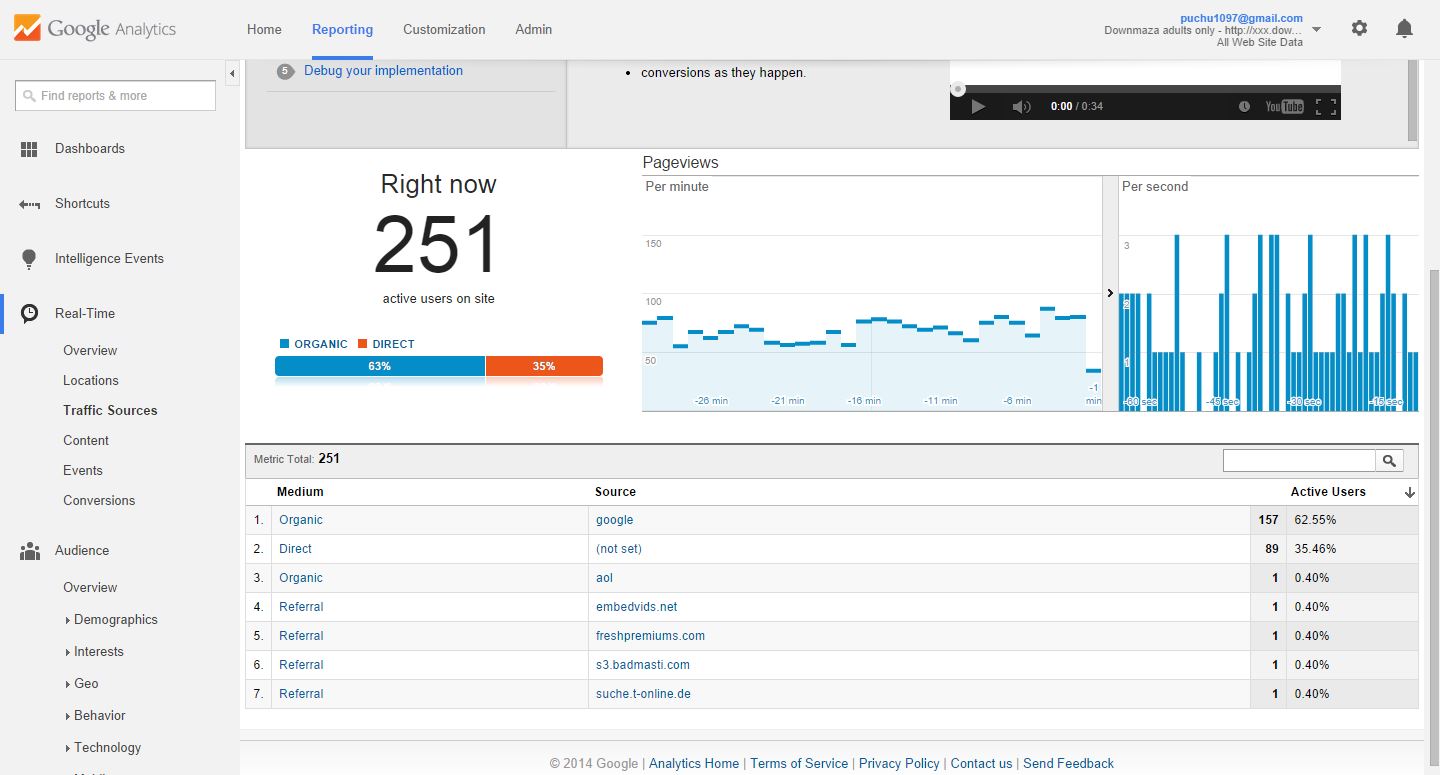The height and width of the screenshot is (775, 1440).
Task: Open Real-Time Locations report
Action: tap(91, 381)
